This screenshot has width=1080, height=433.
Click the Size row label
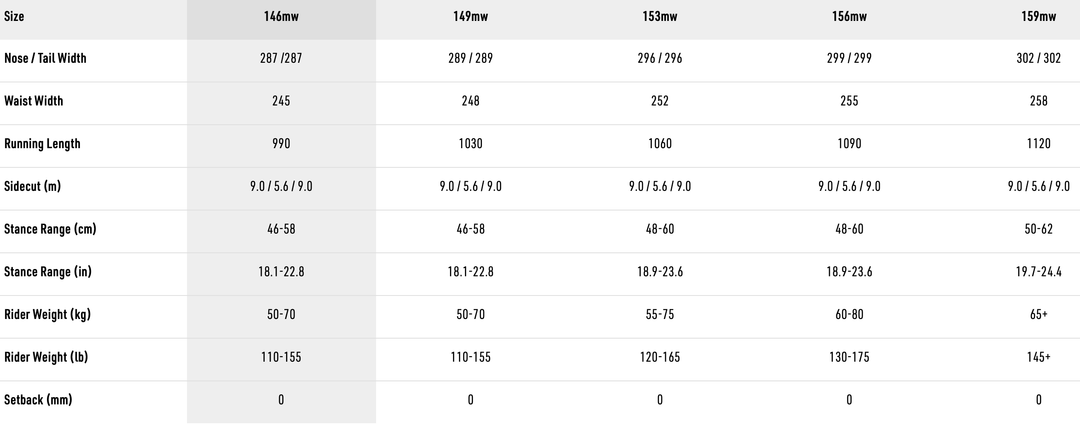[16, 16]
